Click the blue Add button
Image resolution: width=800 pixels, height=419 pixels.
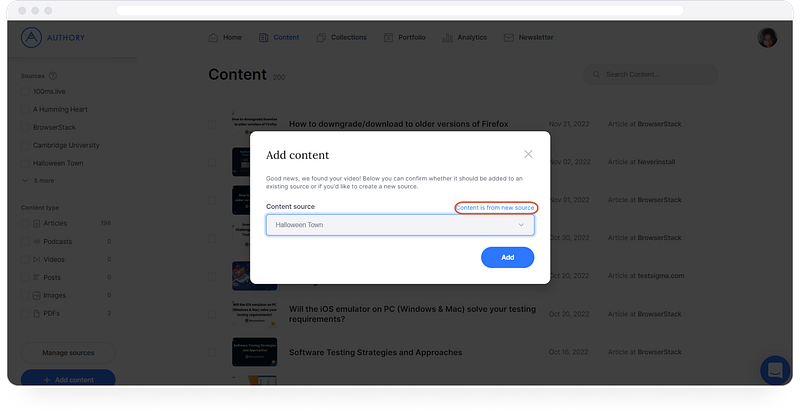(507, 257)
